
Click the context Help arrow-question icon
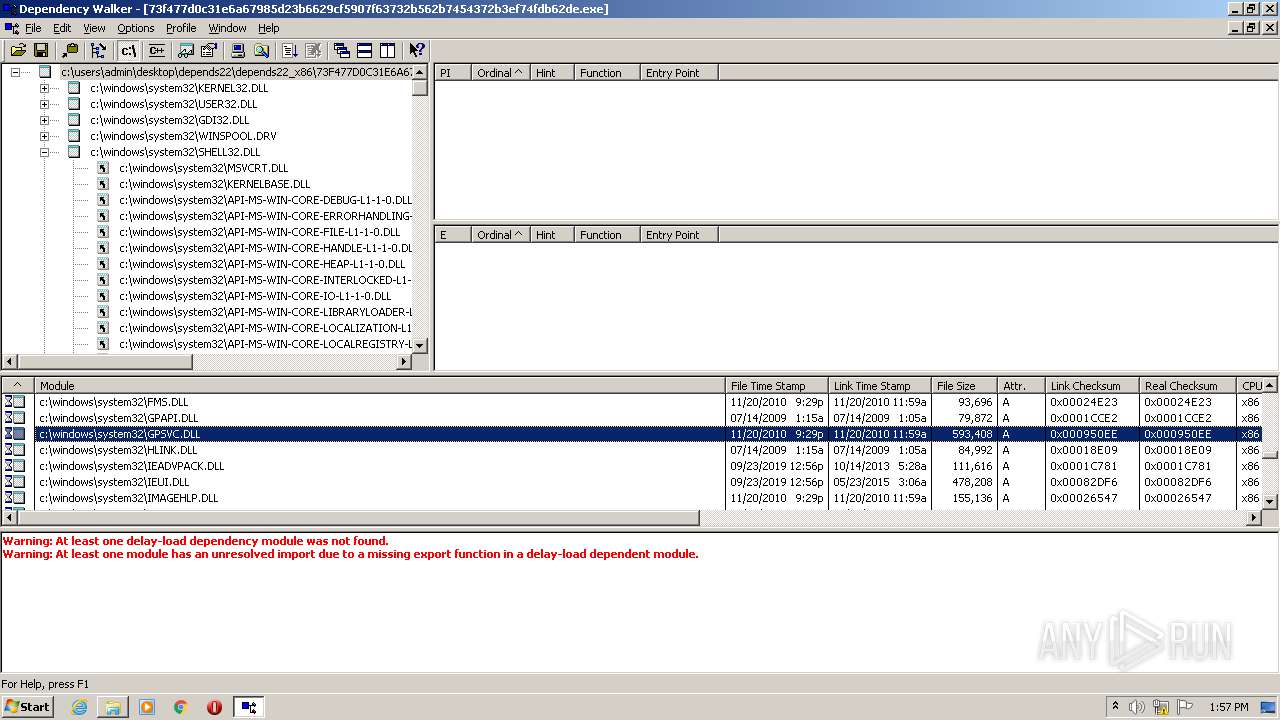417,50
